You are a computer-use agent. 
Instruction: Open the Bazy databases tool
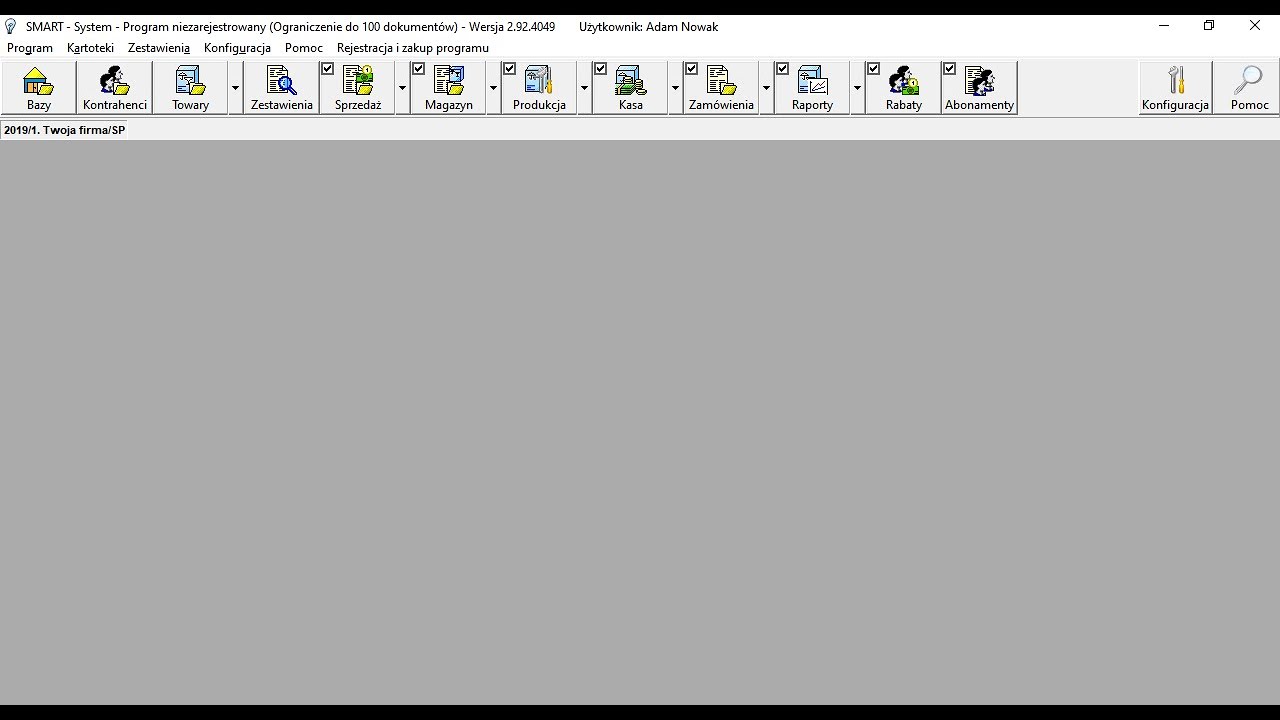(x=38, y=88)
